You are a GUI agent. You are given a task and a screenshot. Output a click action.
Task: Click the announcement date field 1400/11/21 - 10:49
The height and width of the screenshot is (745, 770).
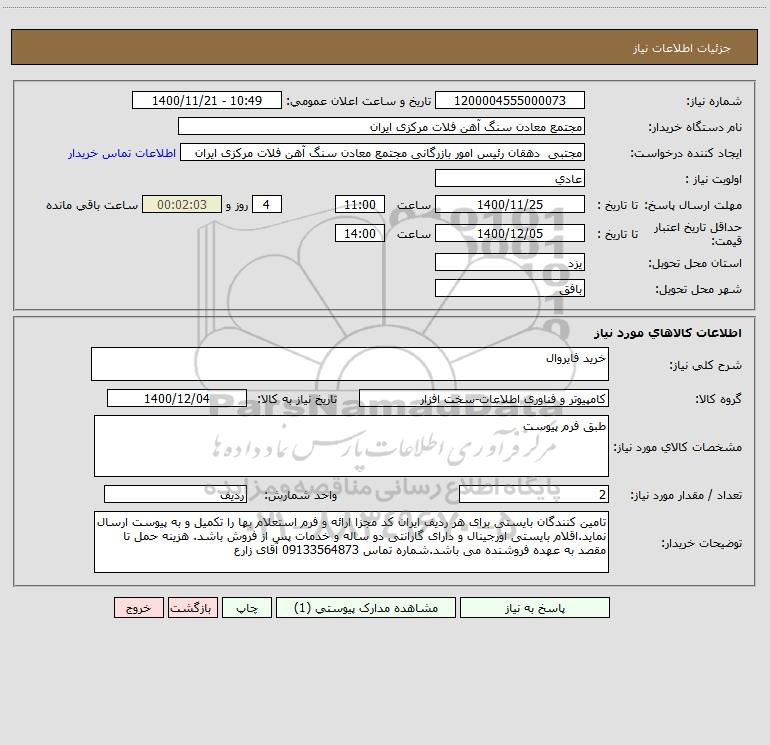coord(207,101)
